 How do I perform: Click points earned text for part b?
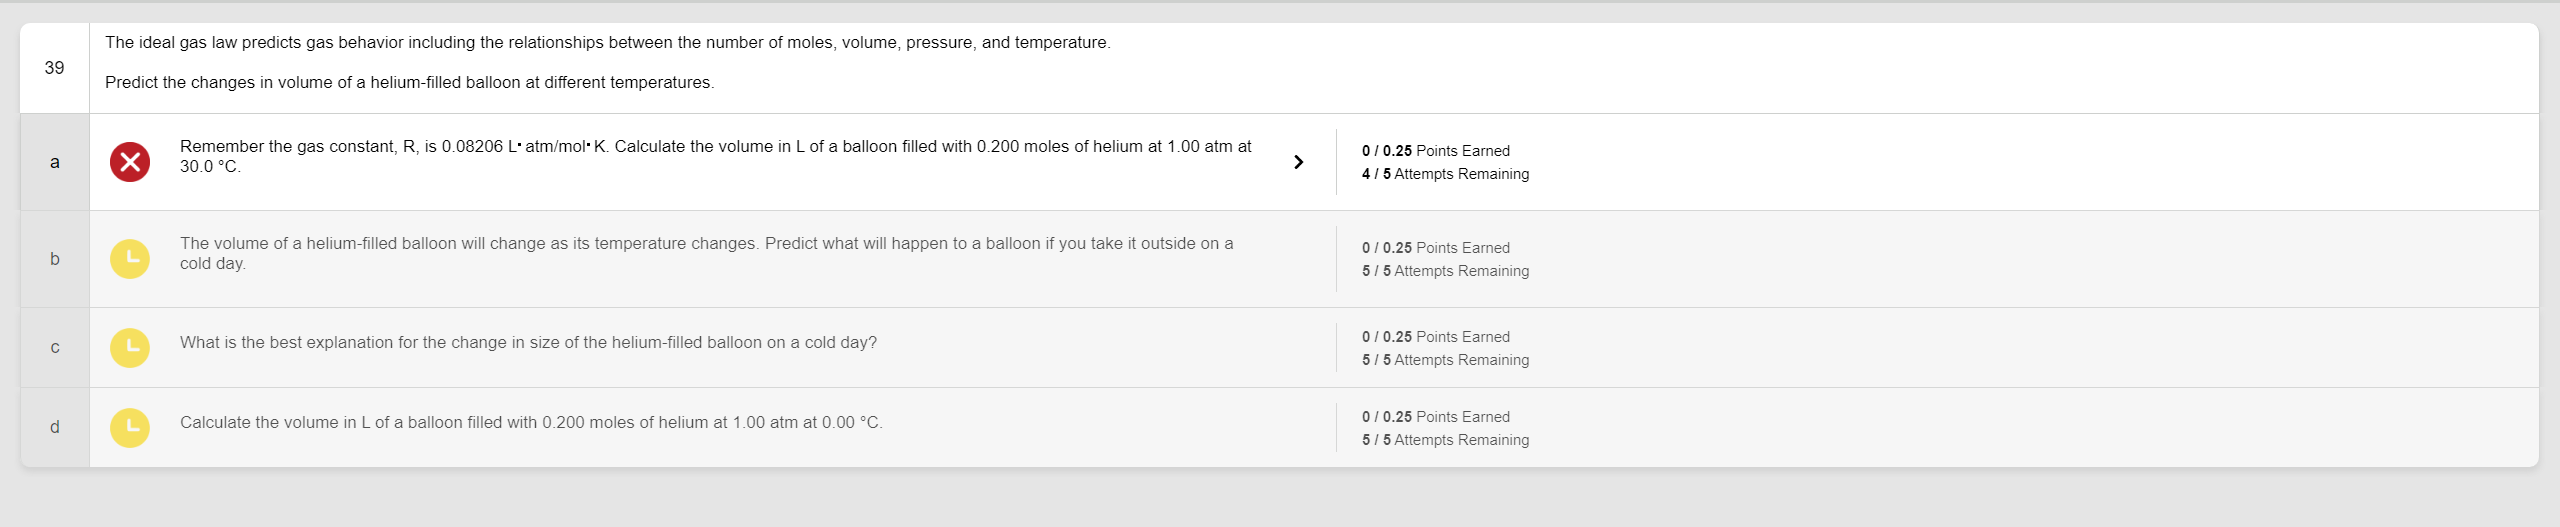(1435, 248)
